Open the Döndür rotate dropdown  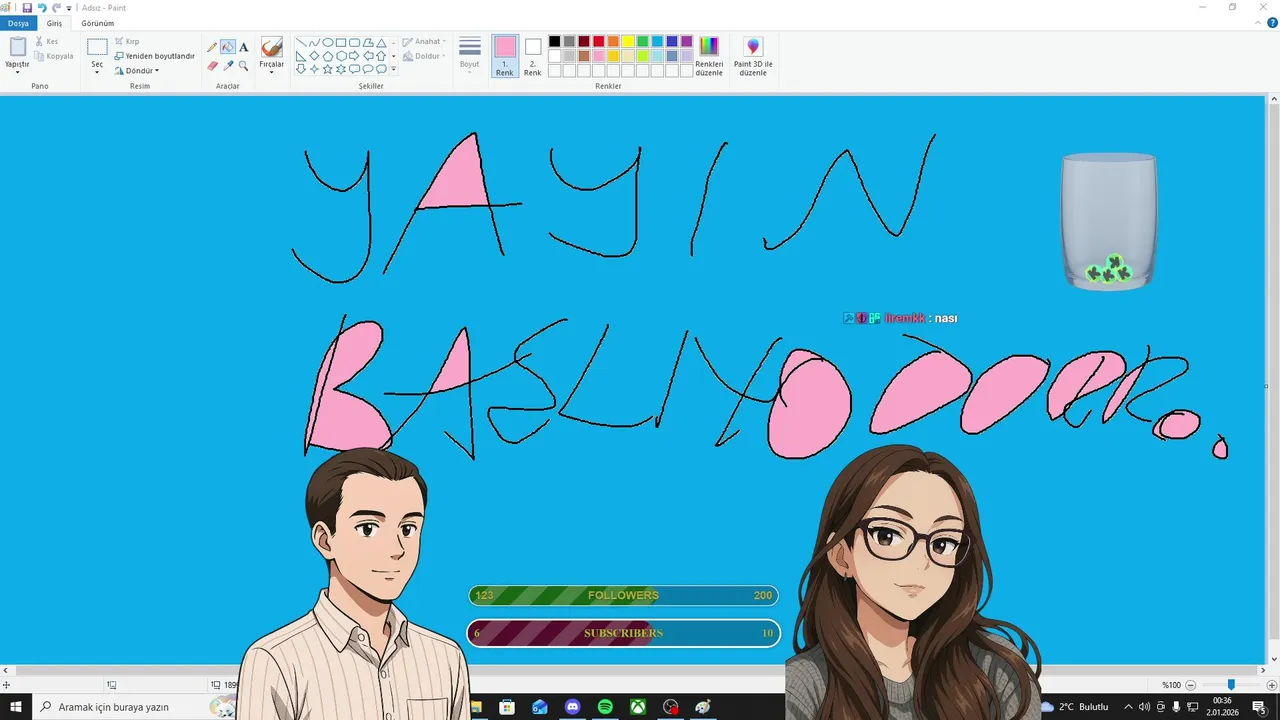137,71
